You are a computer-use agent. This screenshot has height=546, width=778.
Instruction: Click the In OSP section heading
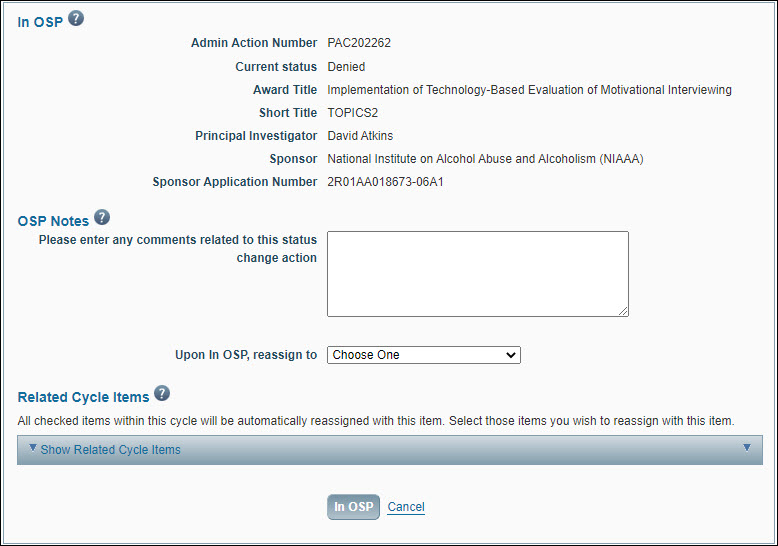tap(40, 22)
